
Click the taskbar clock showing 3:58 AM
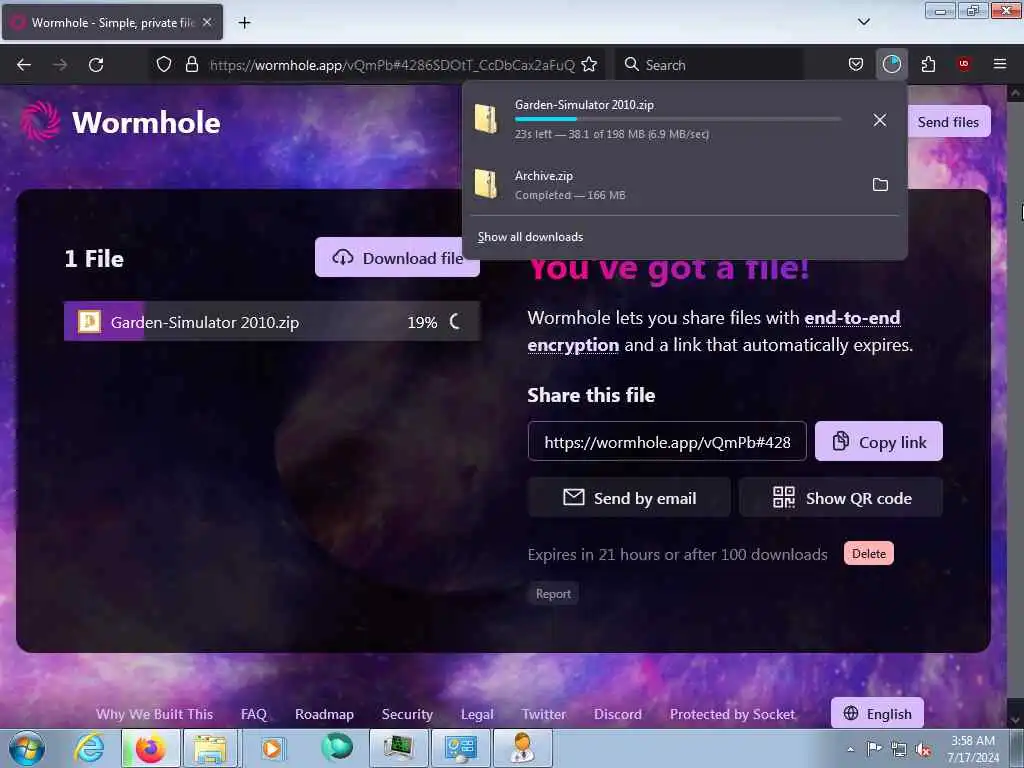pos(973,749)
